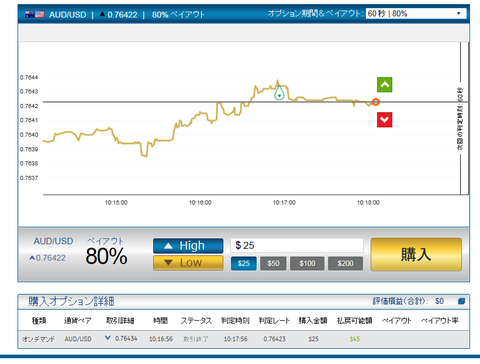Click the AUD/USD cell in trade row
This screenshot has height=364, width=480.
(78, 339)
